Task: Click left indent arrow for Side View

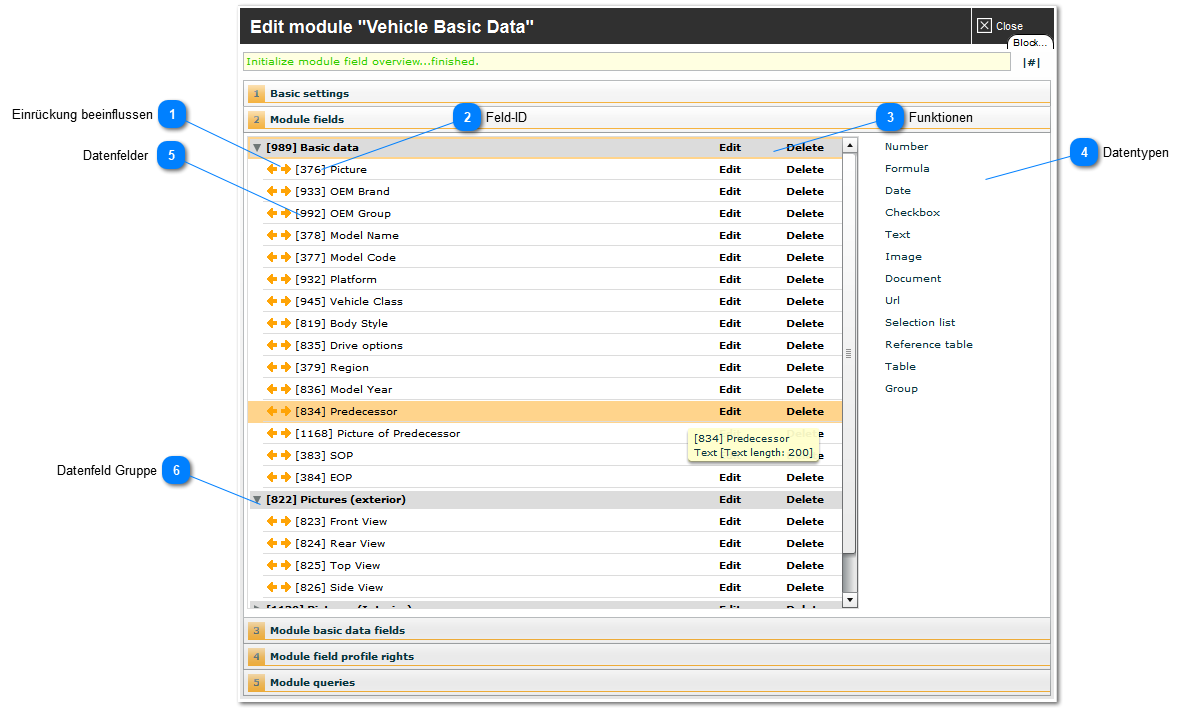Action: [x=272, y=586]
